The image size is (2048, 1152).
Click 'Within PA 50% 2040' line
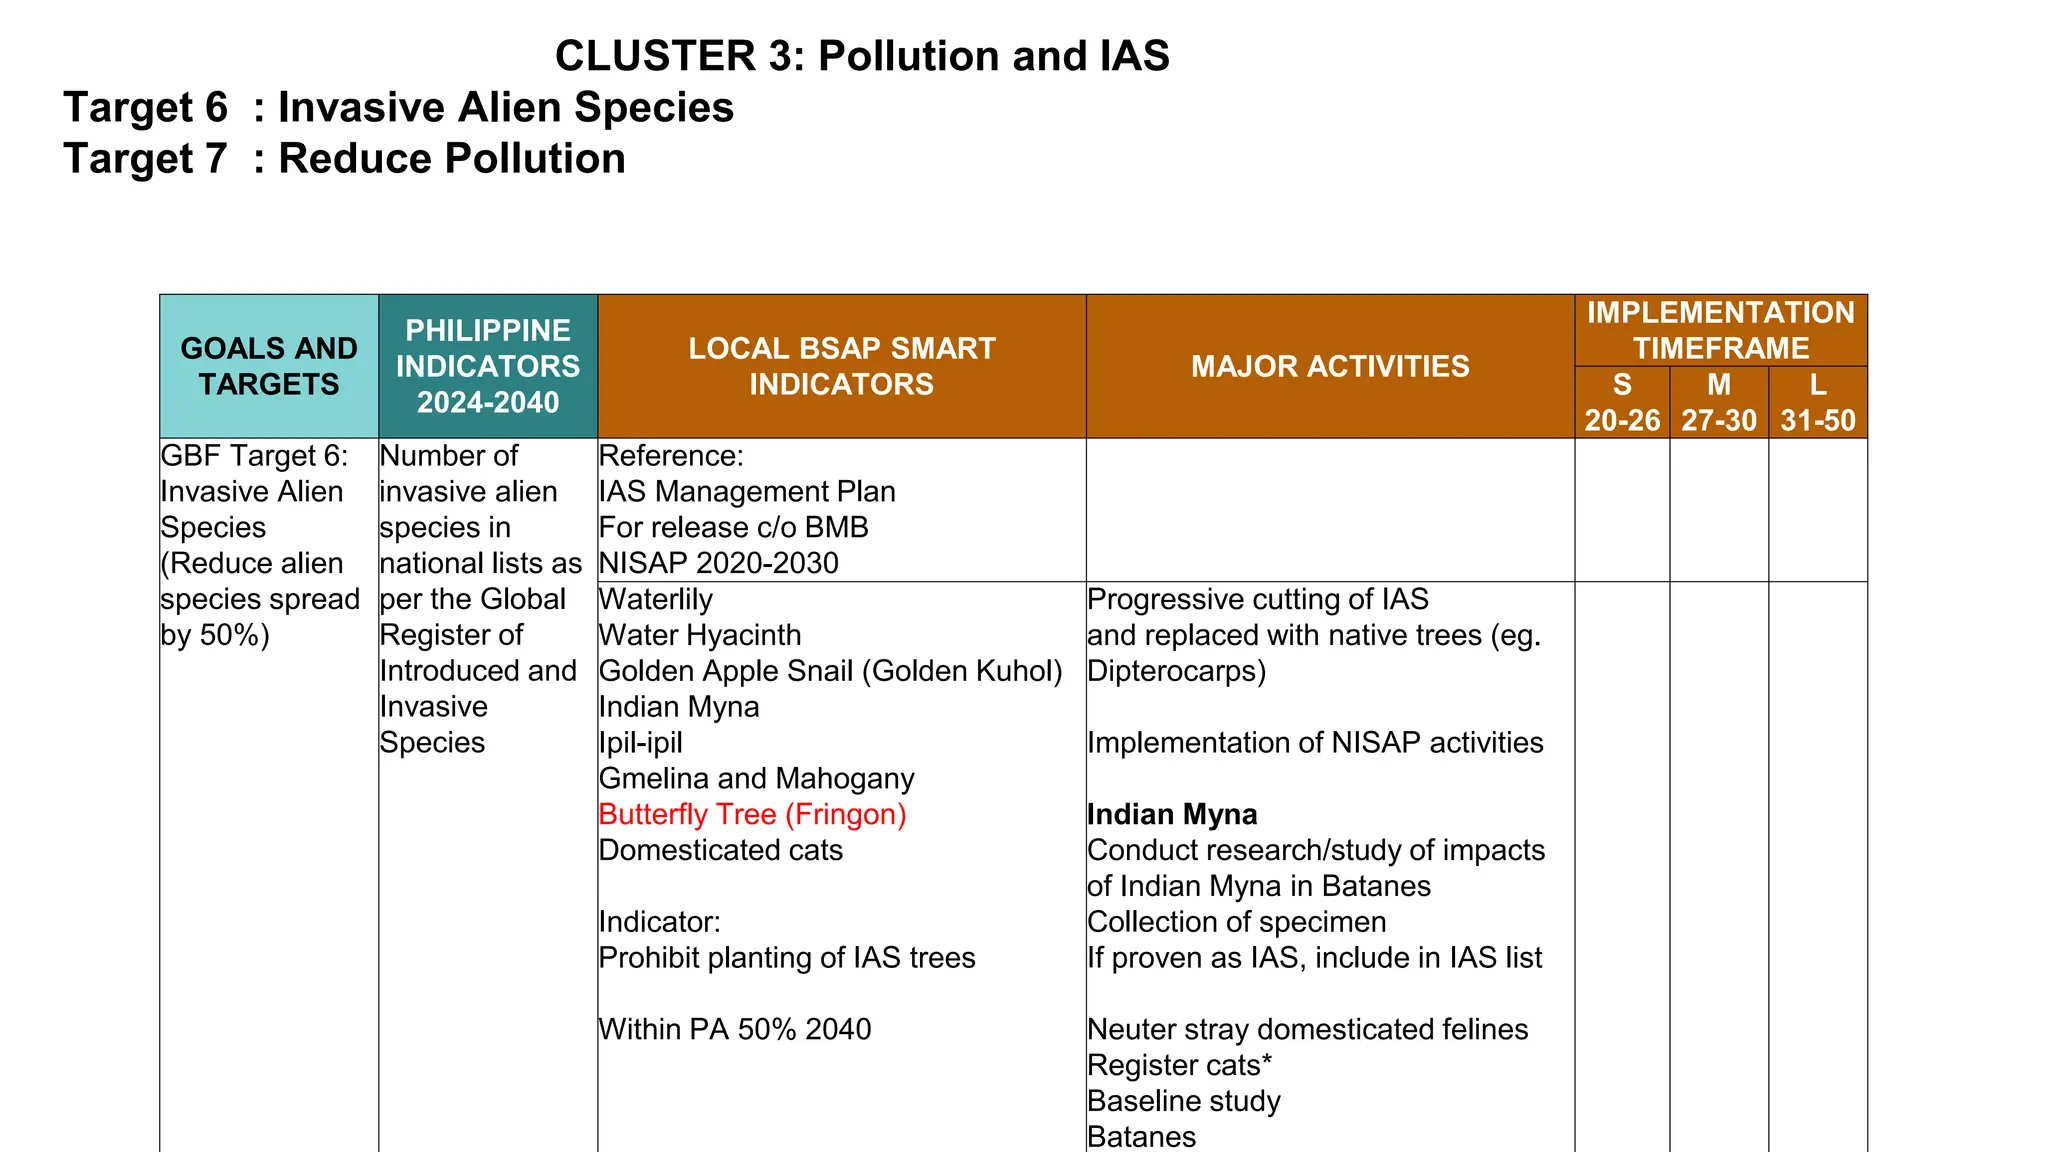coord(735,1029)
